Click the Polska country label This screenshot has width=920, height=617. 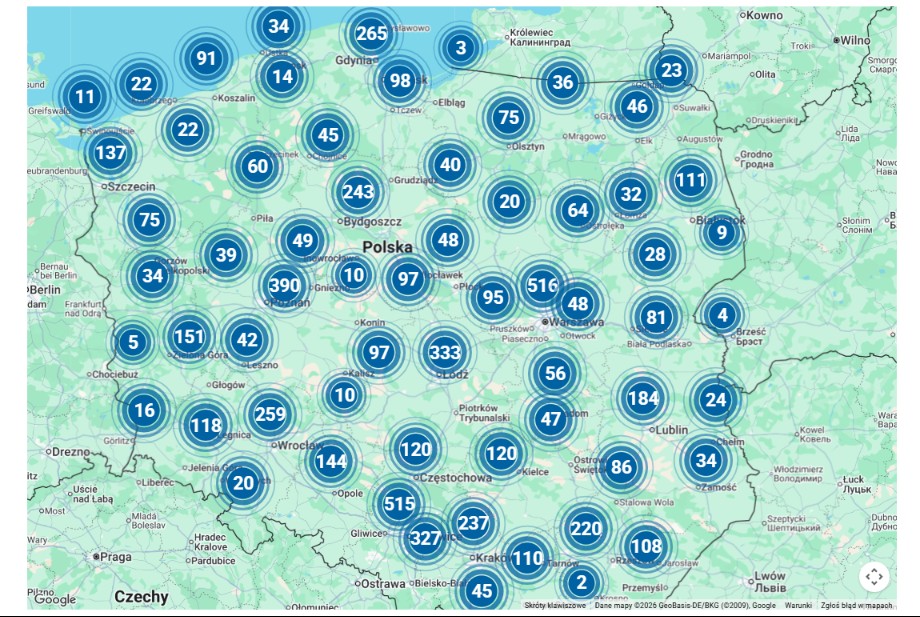387,247
